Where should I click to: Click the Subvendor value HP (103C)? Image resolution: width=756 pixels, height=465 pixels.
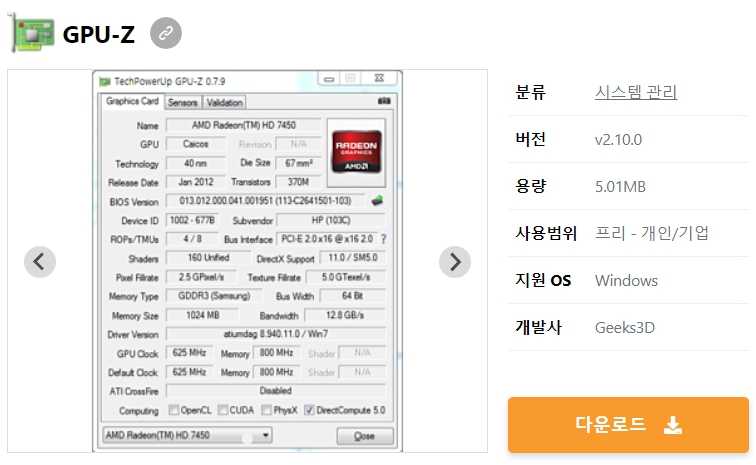tap(331, 220)
